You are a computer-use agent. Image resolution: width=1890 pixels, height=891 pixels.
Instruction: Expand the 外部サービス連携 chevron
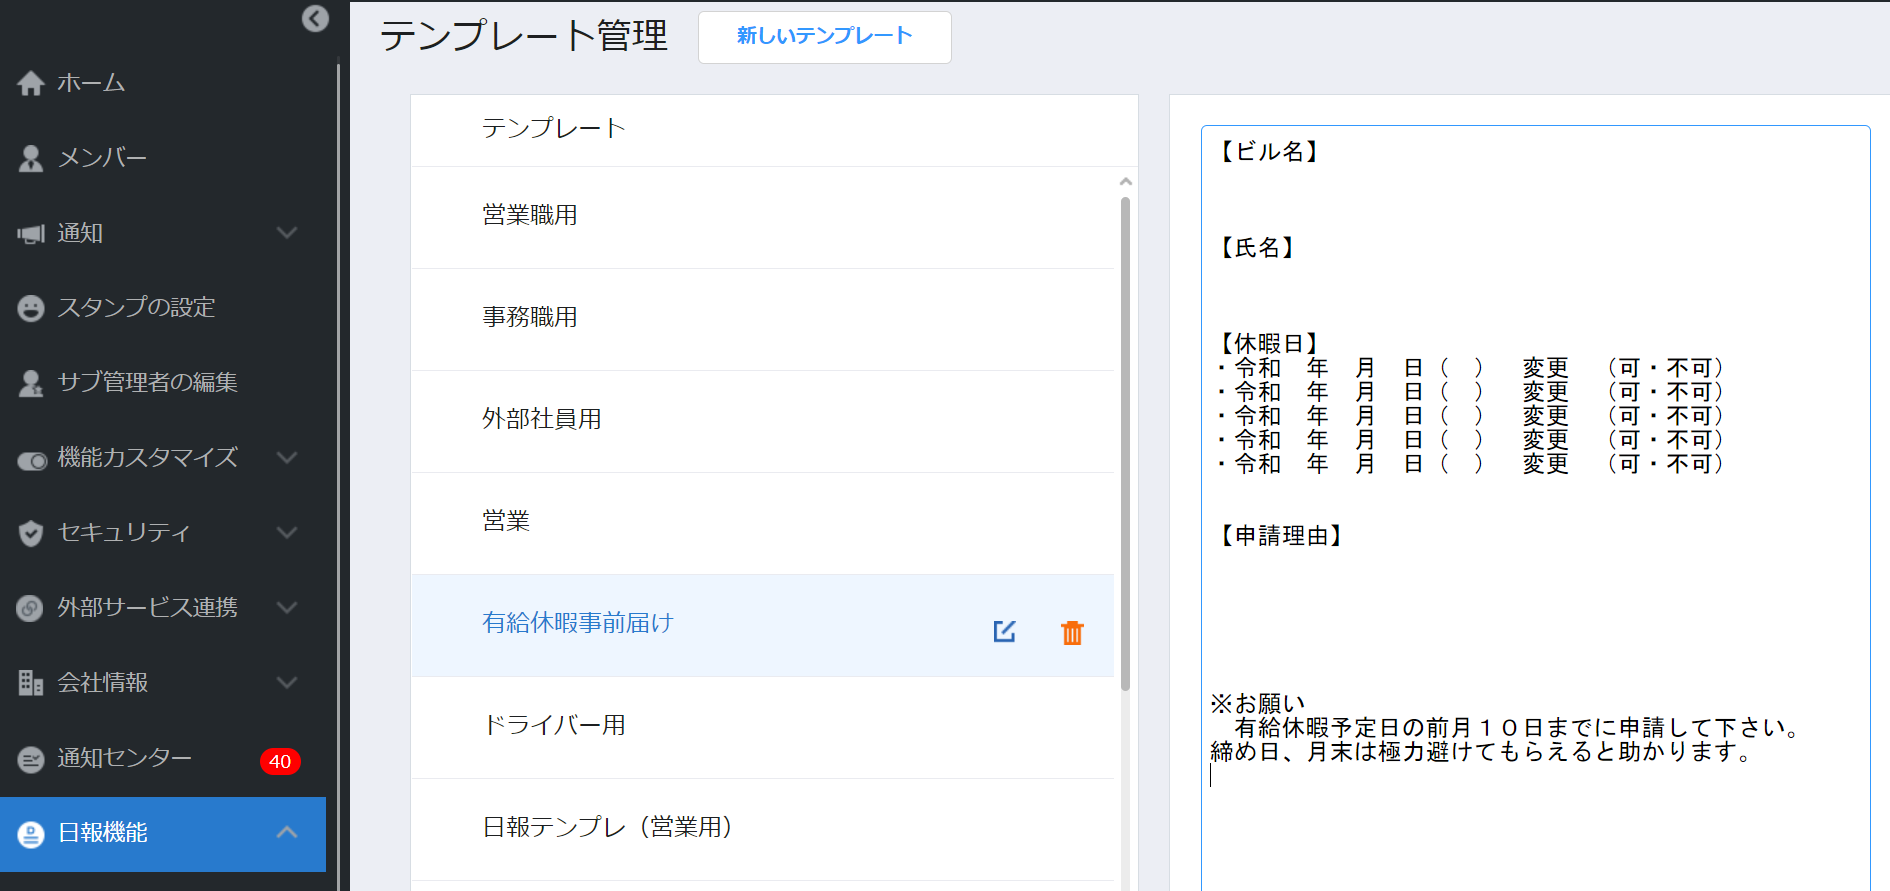[x=287, y=608]
